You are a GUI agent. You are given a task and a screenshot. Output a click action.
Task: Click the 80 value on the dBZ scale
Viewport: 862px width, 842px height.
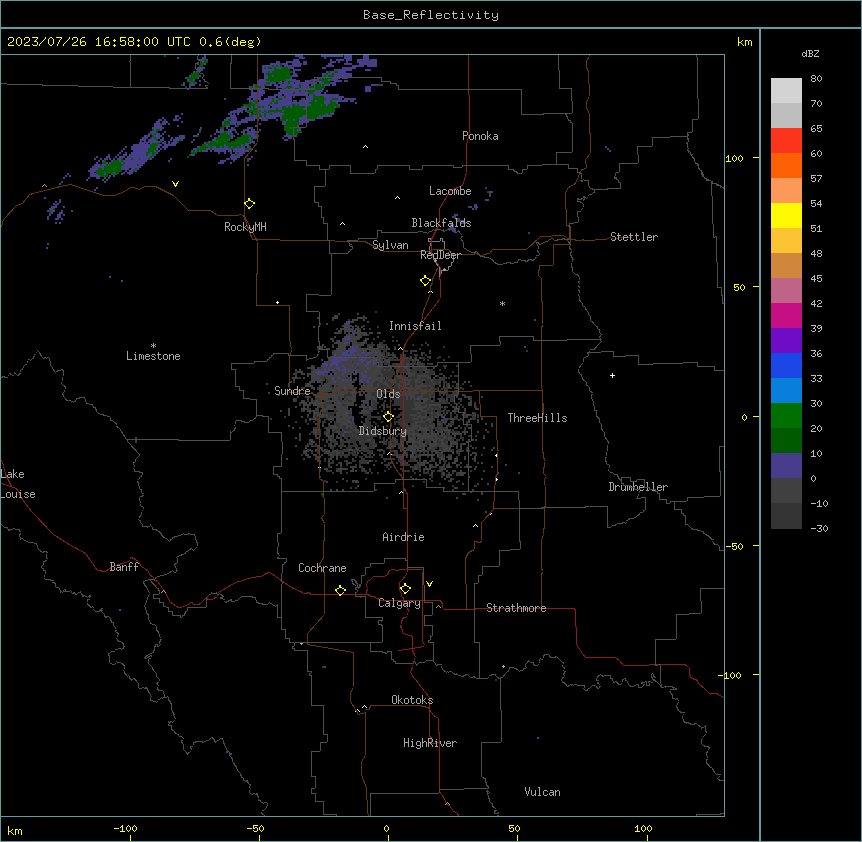coord(816,79)
